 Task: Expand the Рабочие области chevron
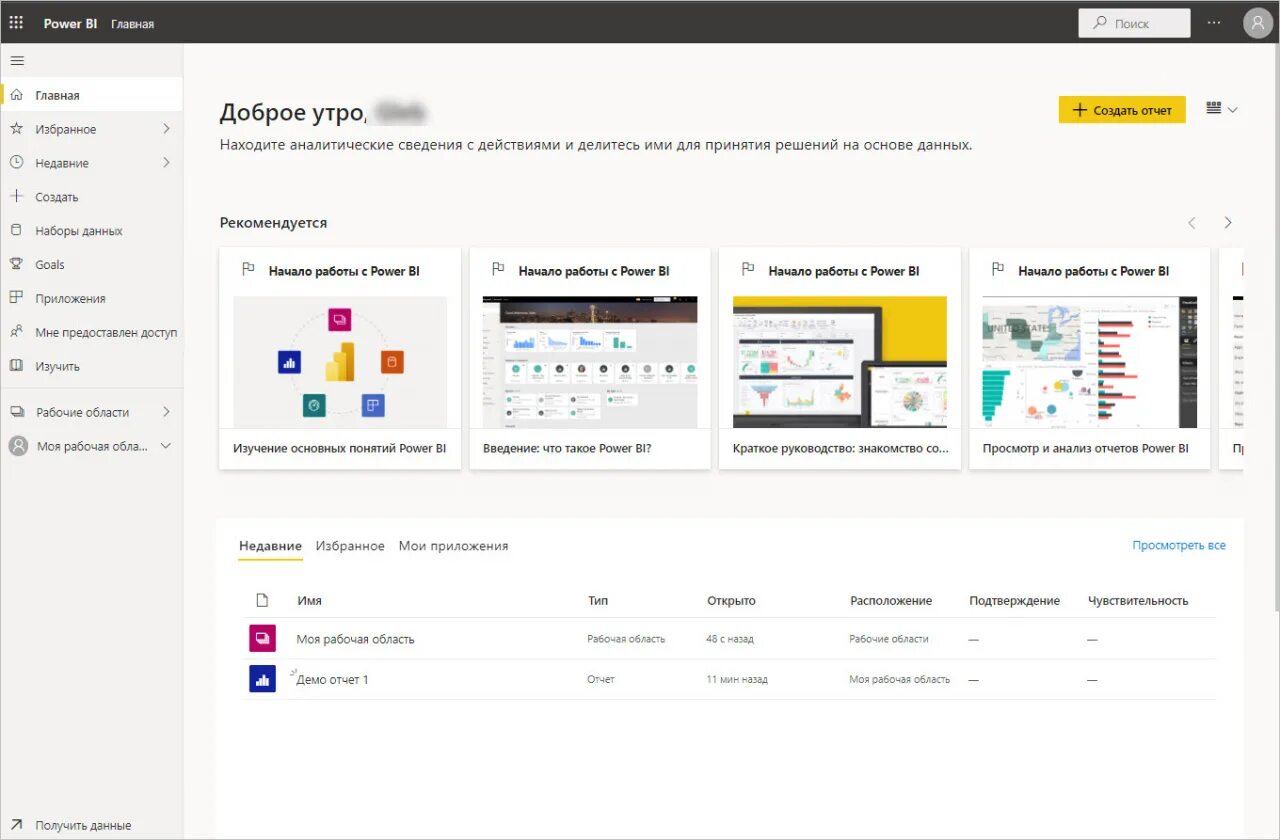click(x=166, y=412)
